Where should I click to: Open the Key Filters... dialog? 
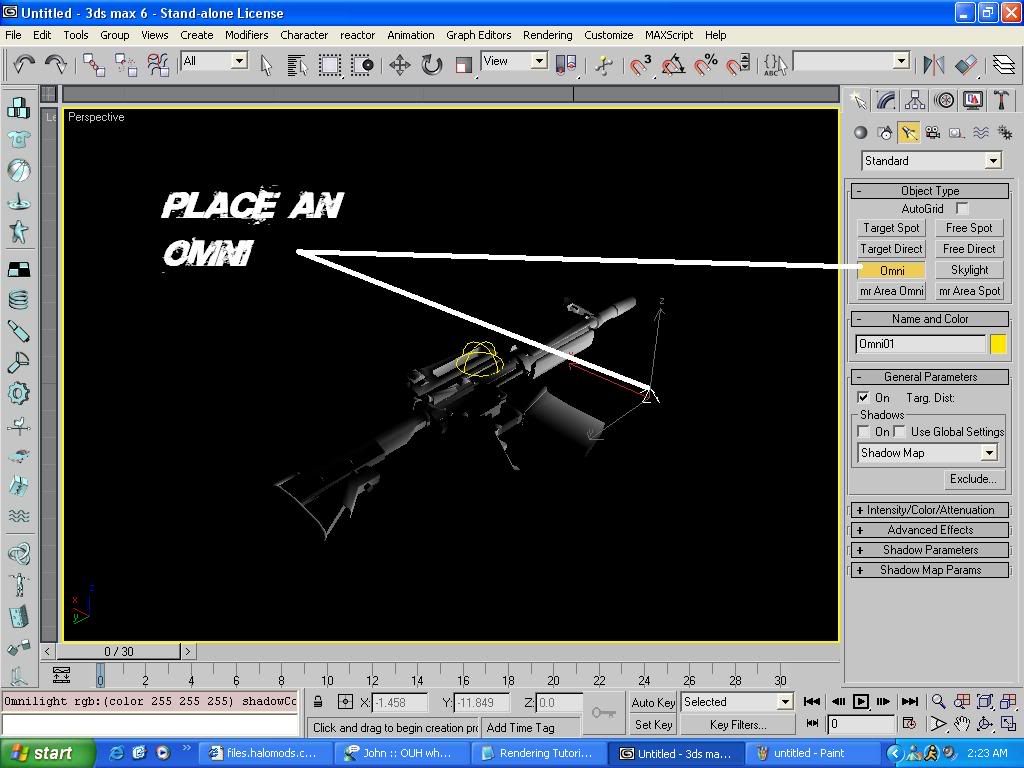[x=738, y=725]
